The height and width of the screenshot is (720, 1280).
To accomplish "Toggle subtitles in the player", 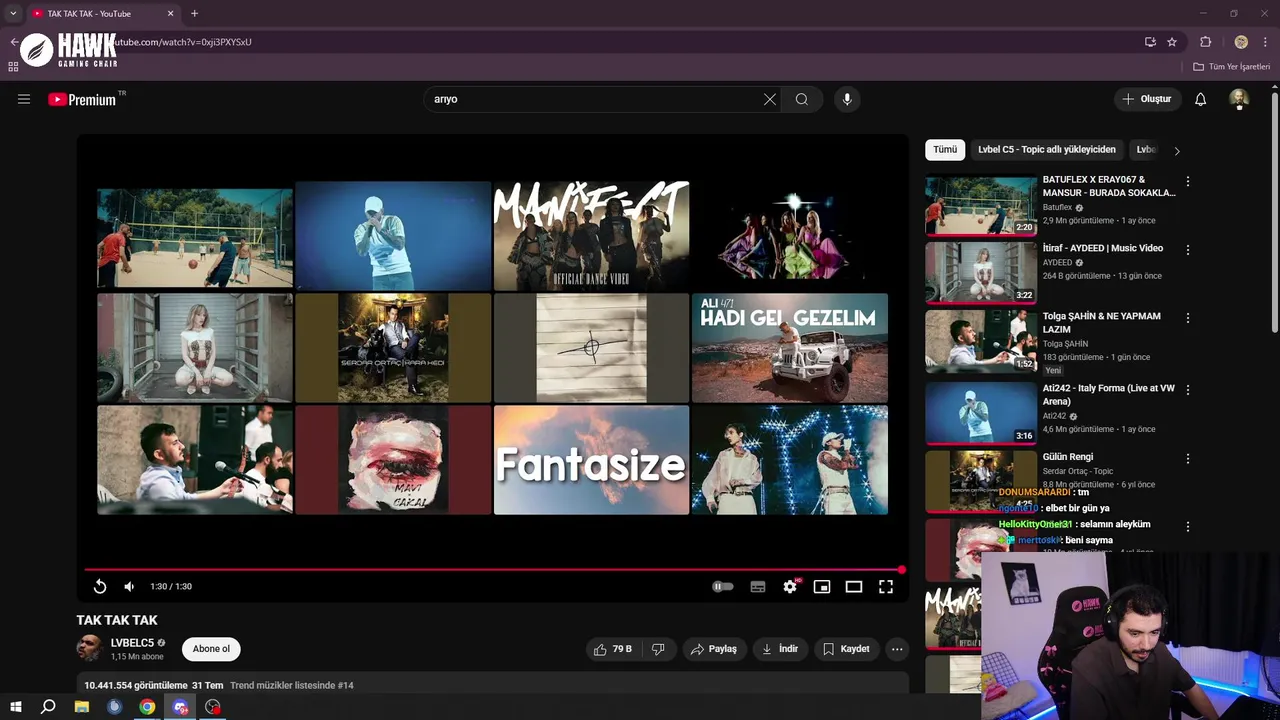I will [758, 586].
